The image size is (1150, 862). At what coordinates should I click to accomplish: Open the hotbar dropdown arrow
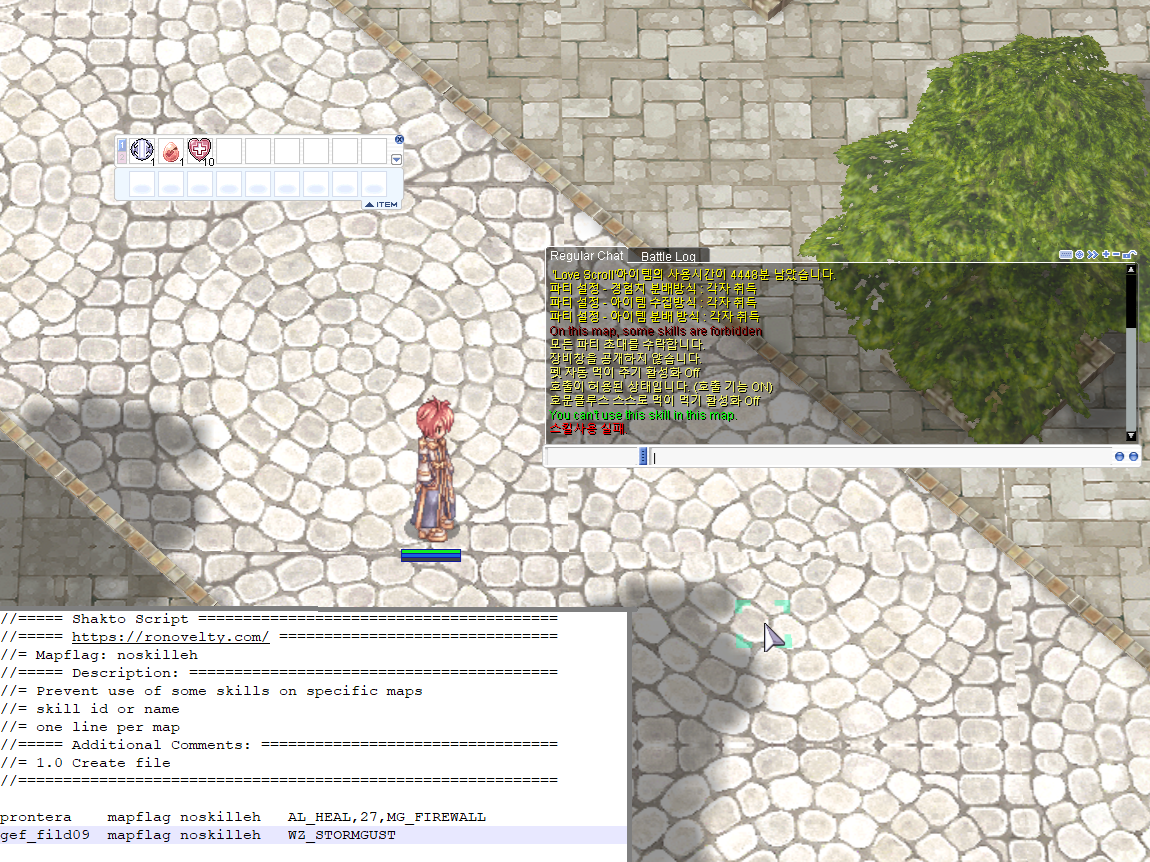(396, 159)
